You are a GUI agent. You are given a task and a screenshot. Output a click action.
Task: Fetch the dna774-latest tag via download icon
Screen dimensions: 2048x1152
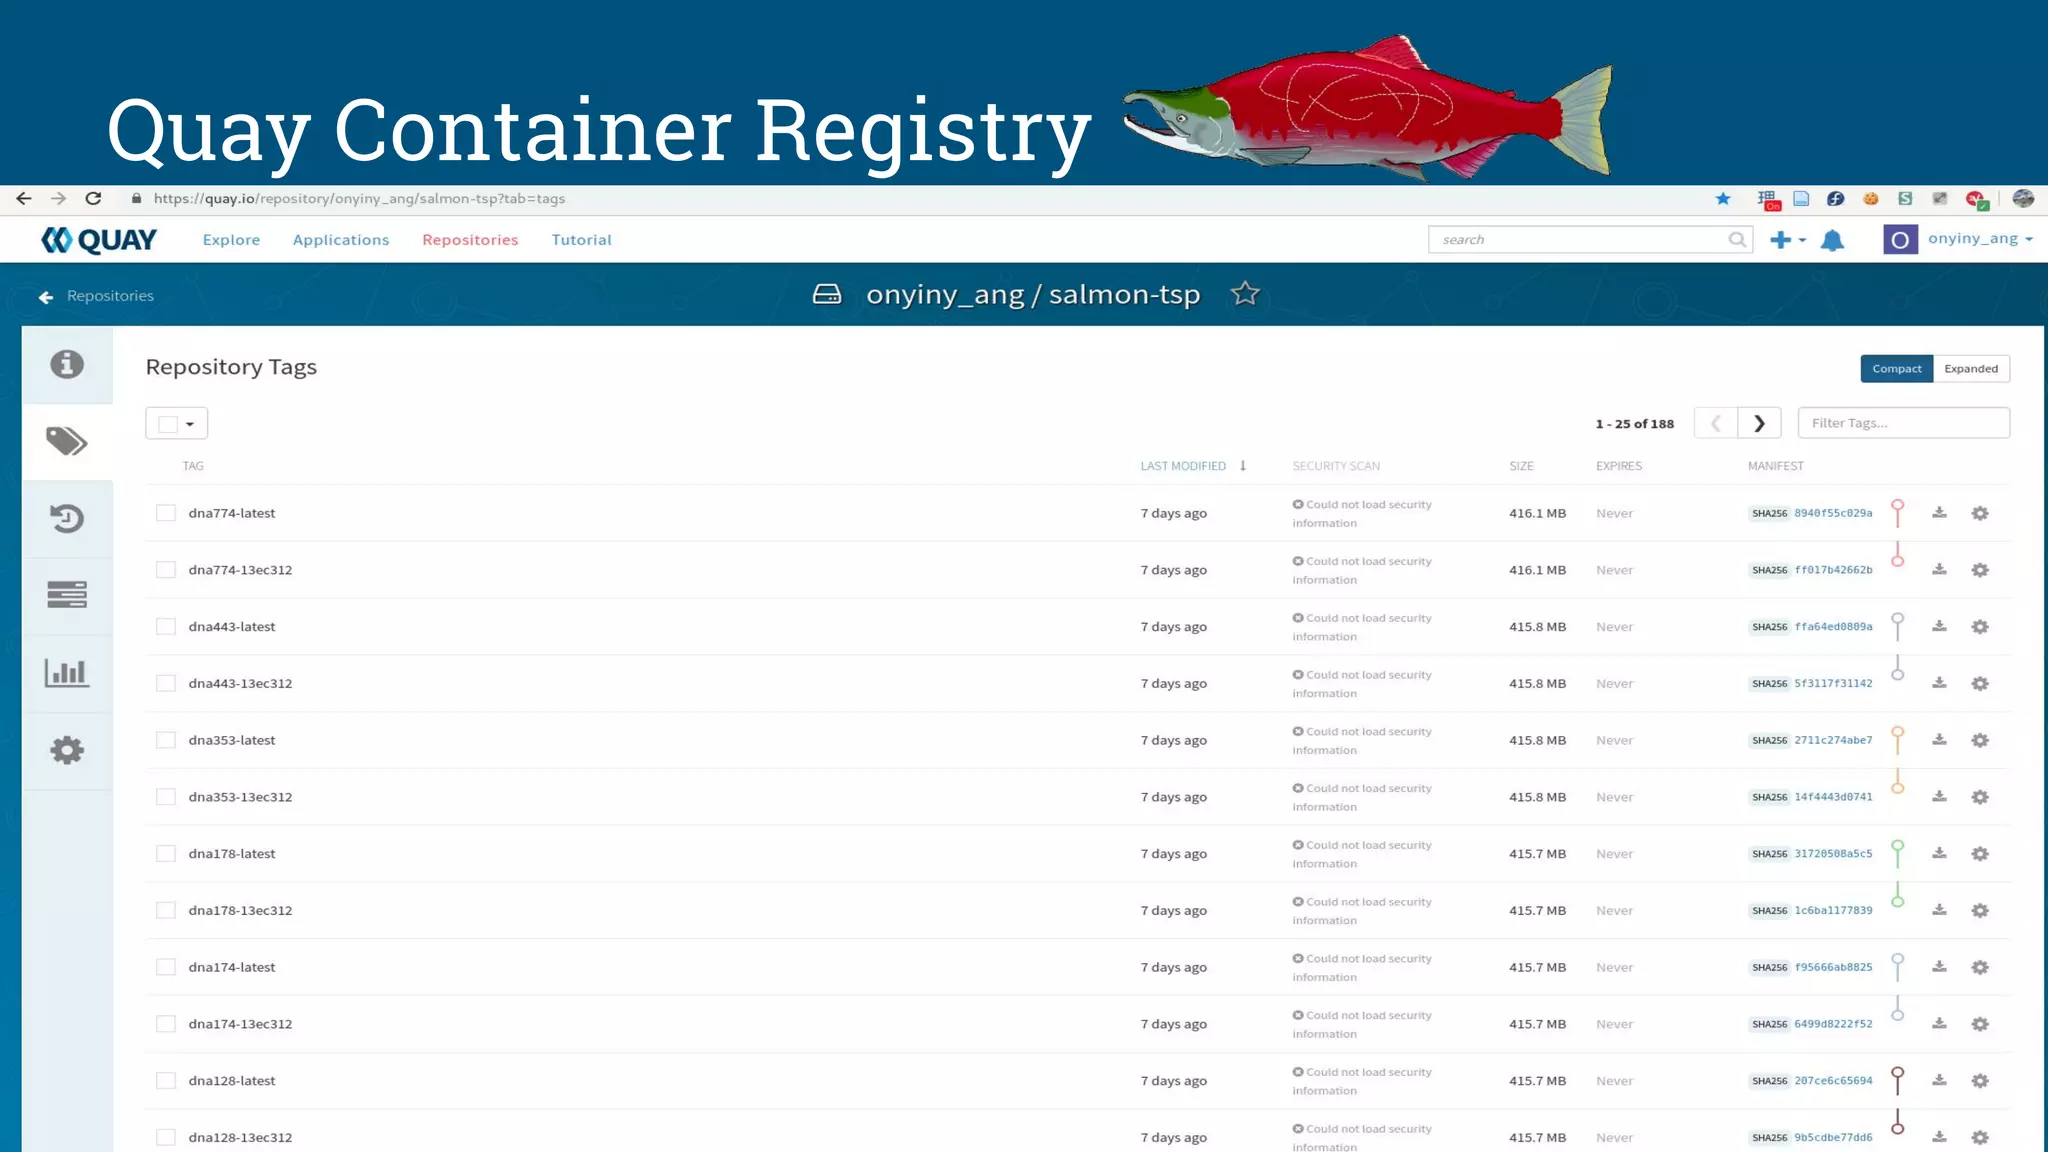(x=1939, y=513)
